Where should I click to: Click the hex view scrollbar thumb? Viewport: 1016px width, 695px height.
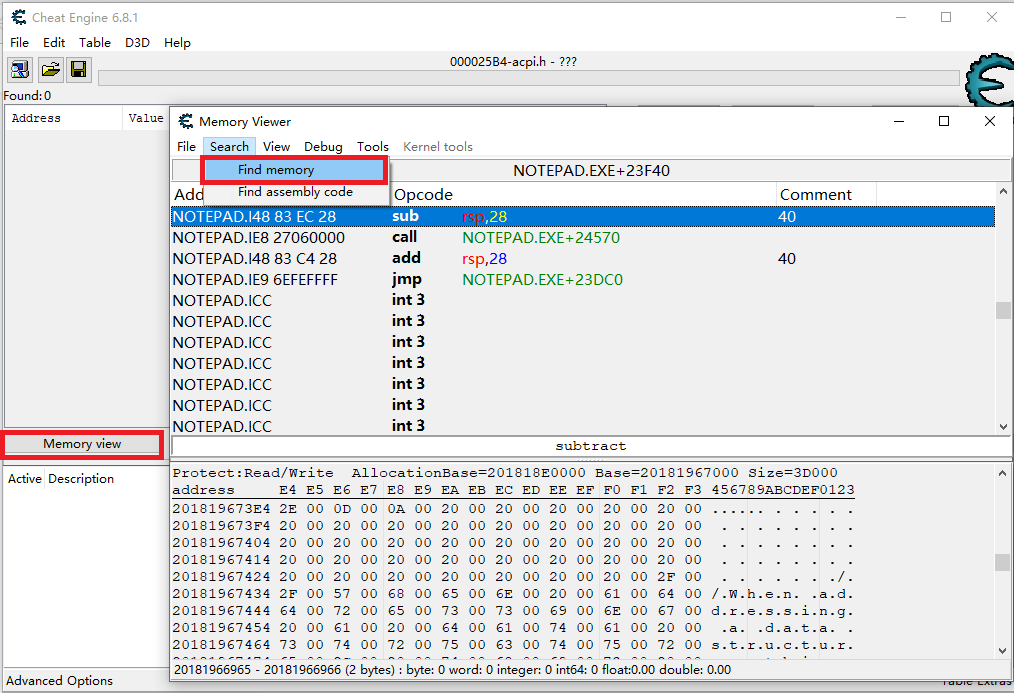click(x=1003, y=562)
